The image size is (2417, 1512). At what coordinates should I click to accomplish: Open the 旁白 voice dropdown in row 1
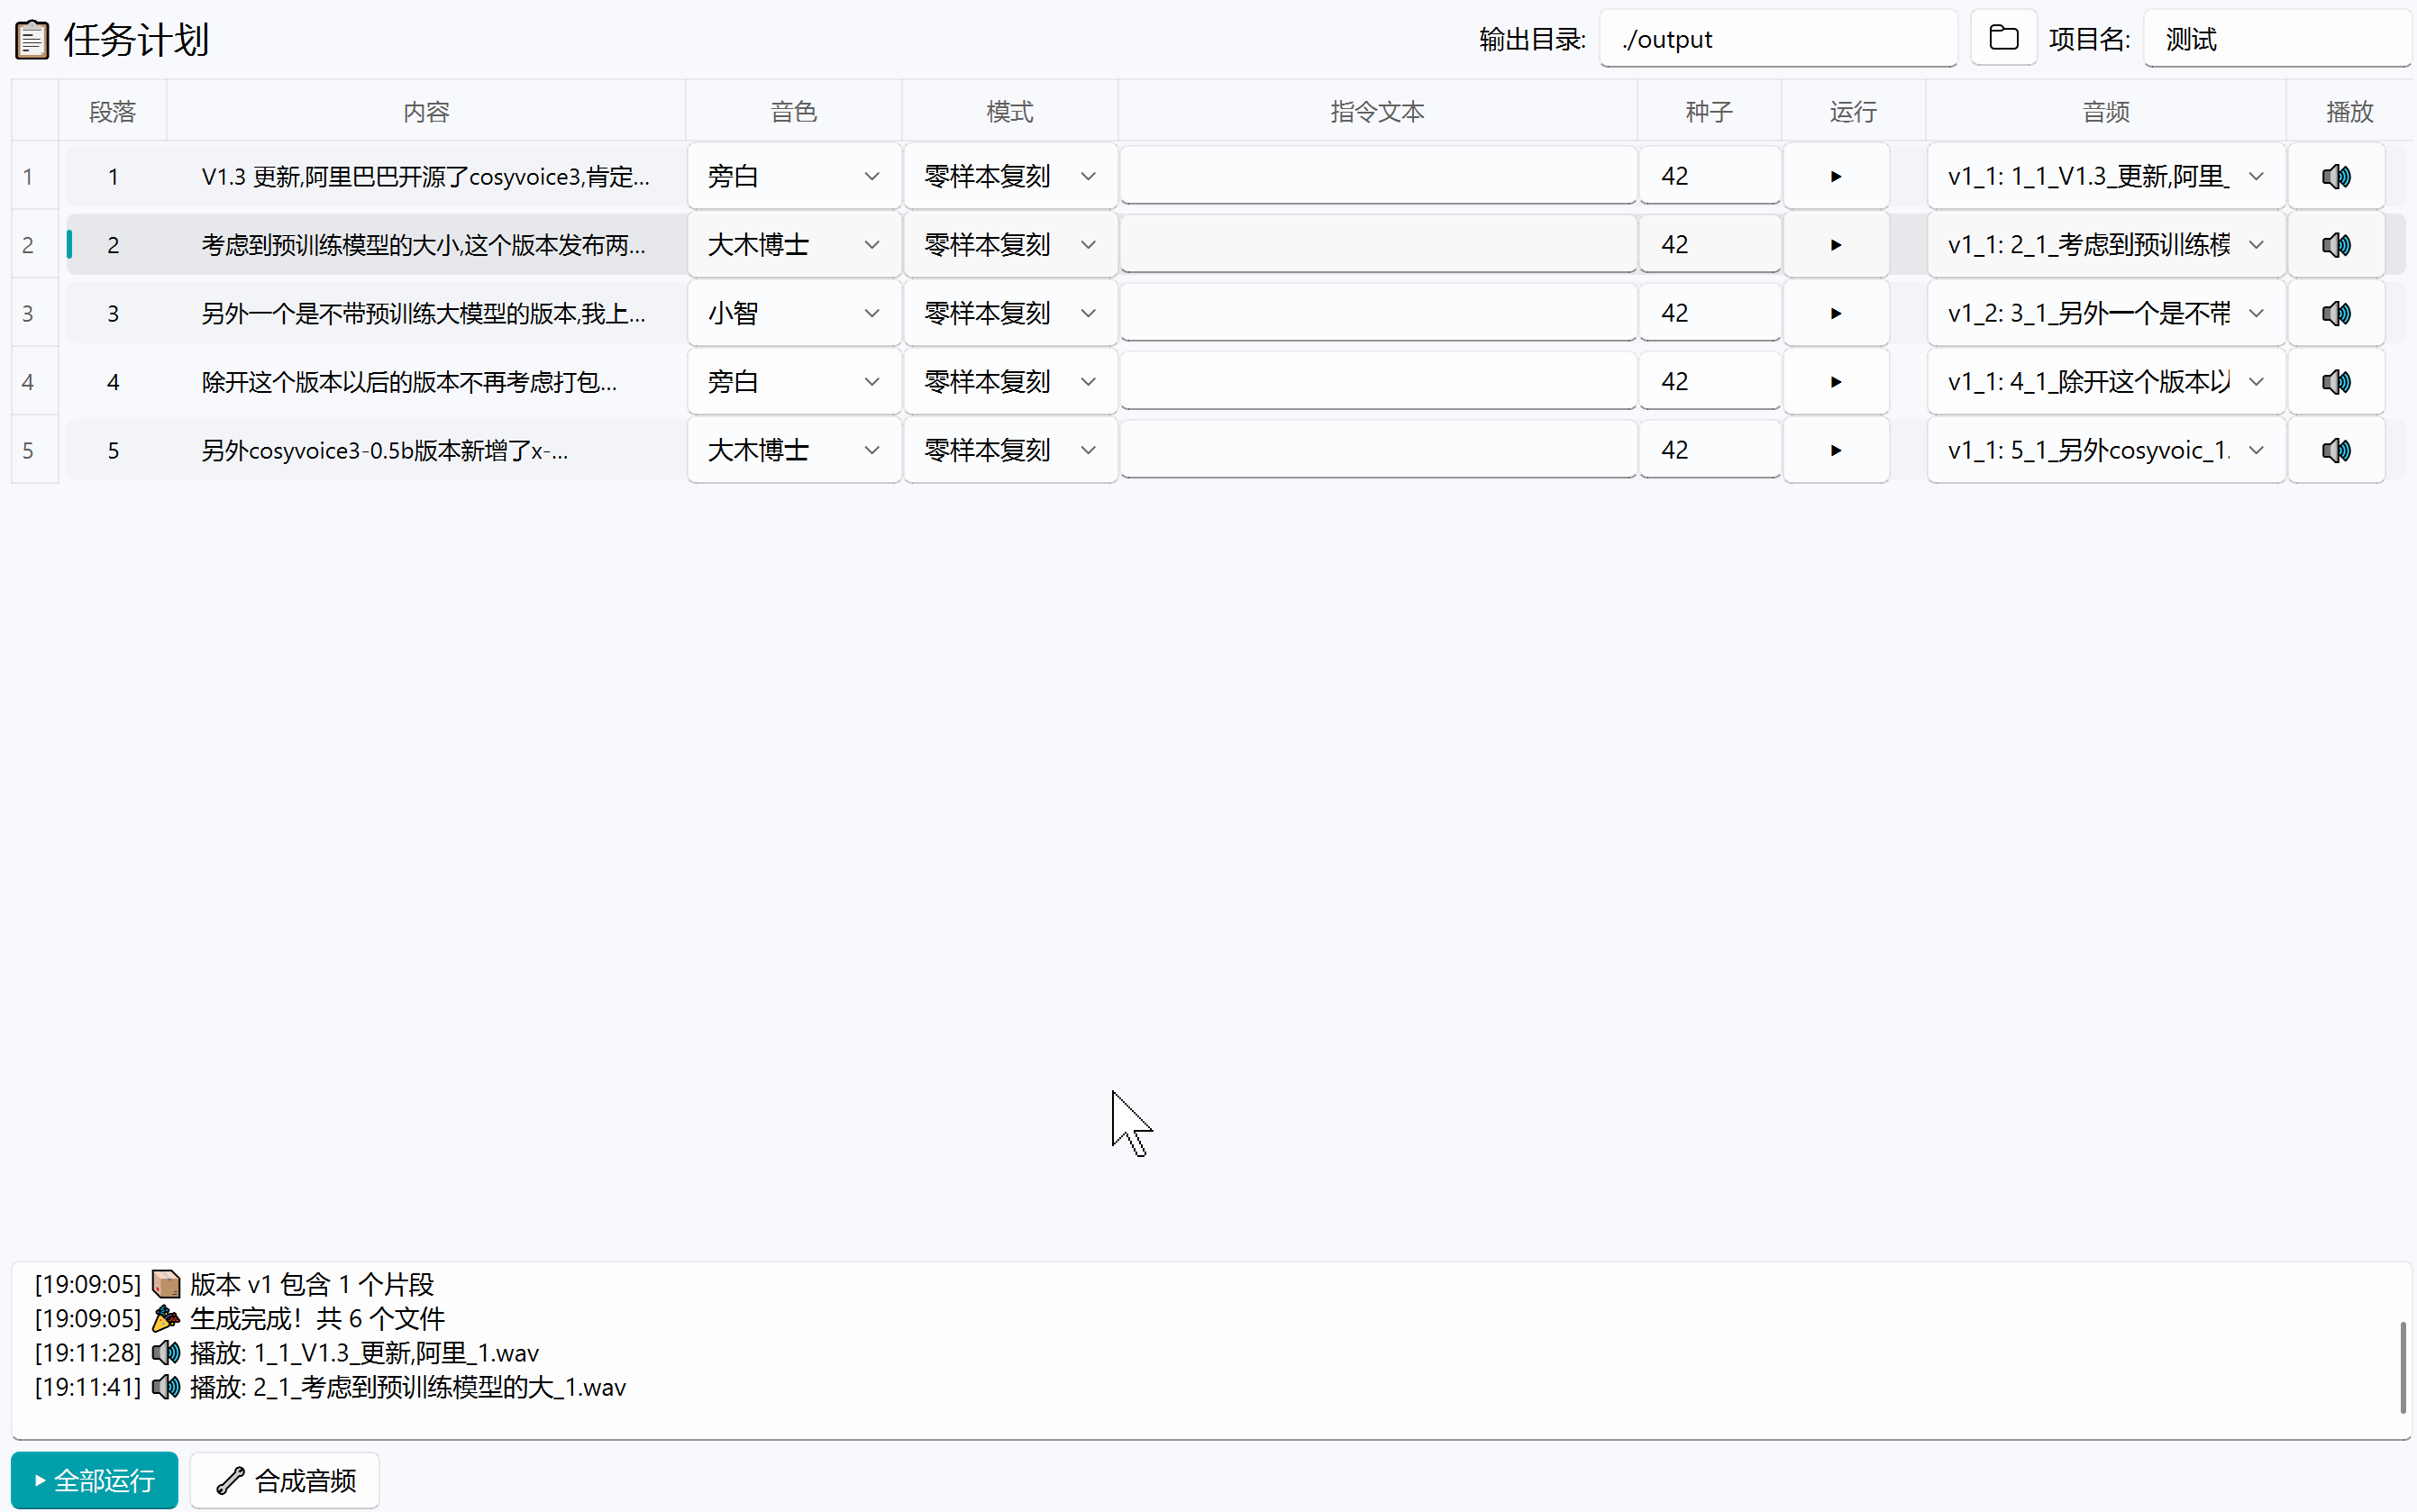tap(793, 177)
